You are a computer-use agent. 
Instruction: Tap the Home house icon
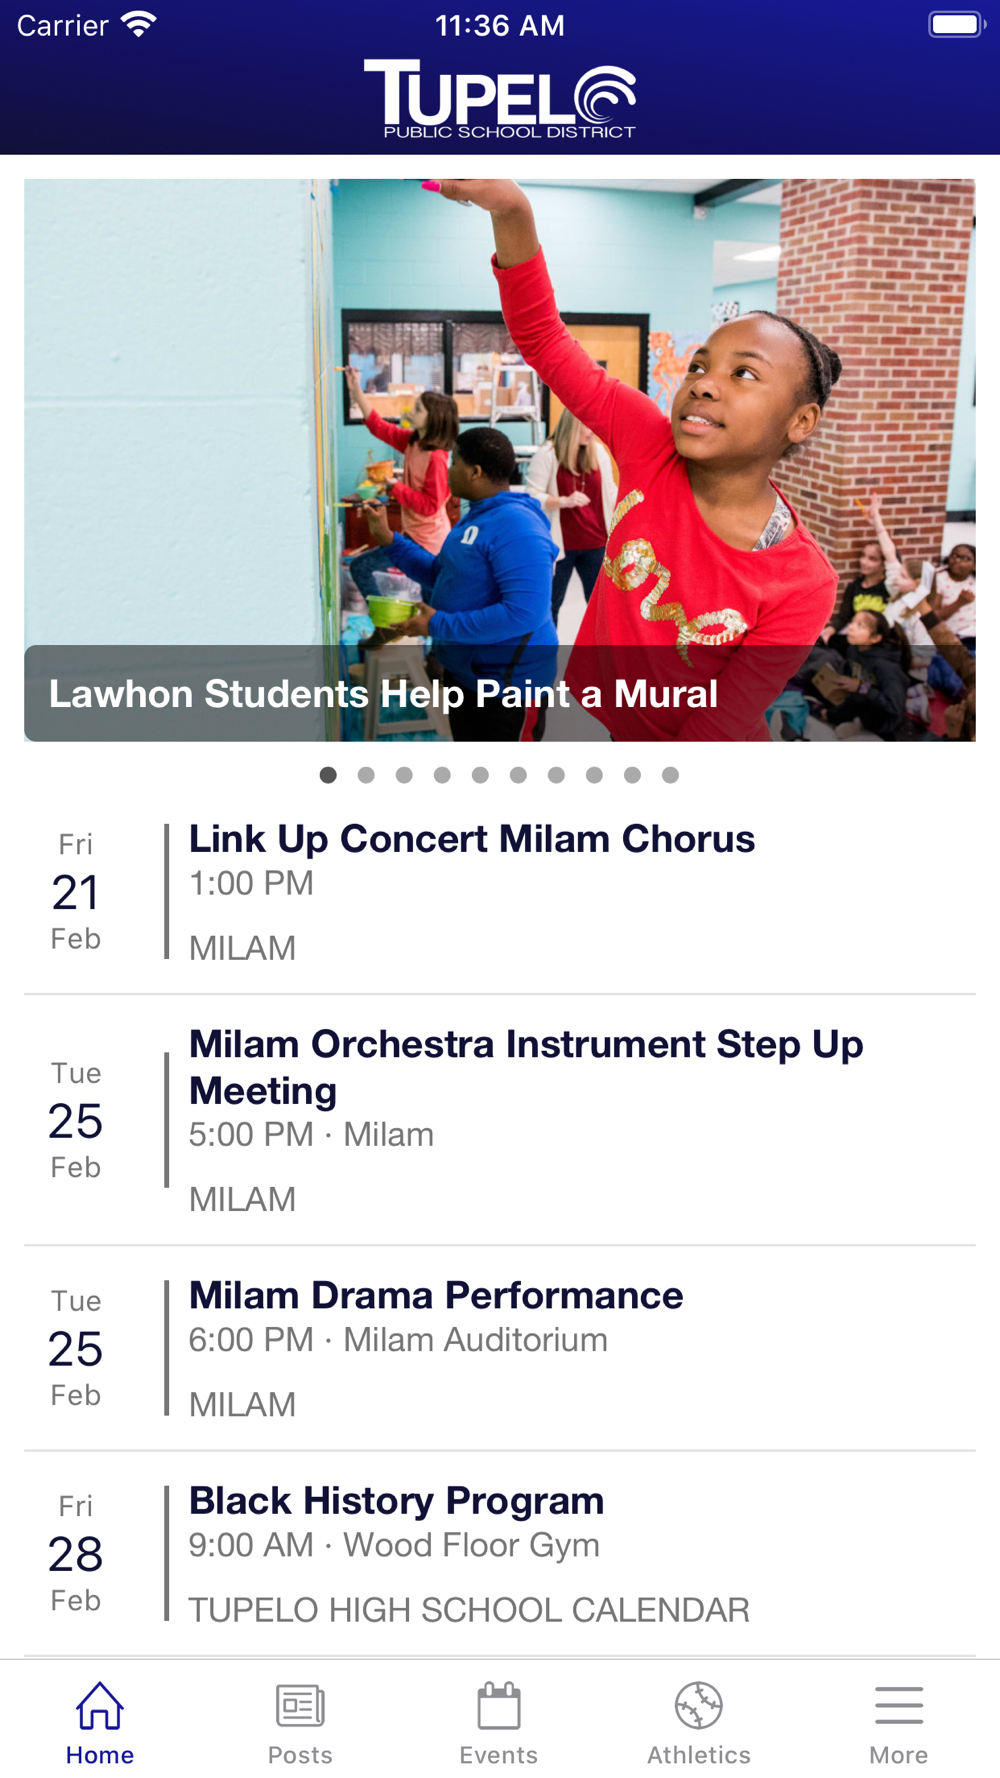[x=100, y=1705]
